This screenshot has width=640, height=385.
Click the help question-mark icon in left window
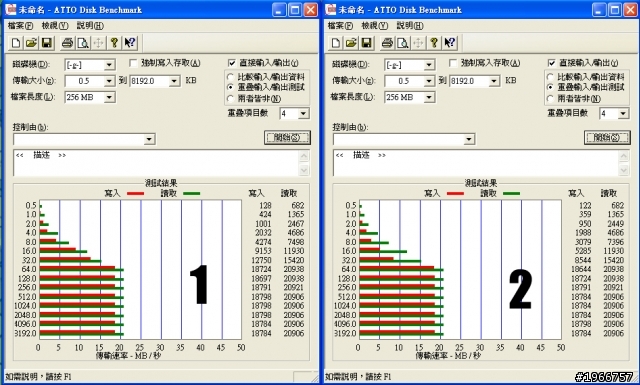click(114, 42)
